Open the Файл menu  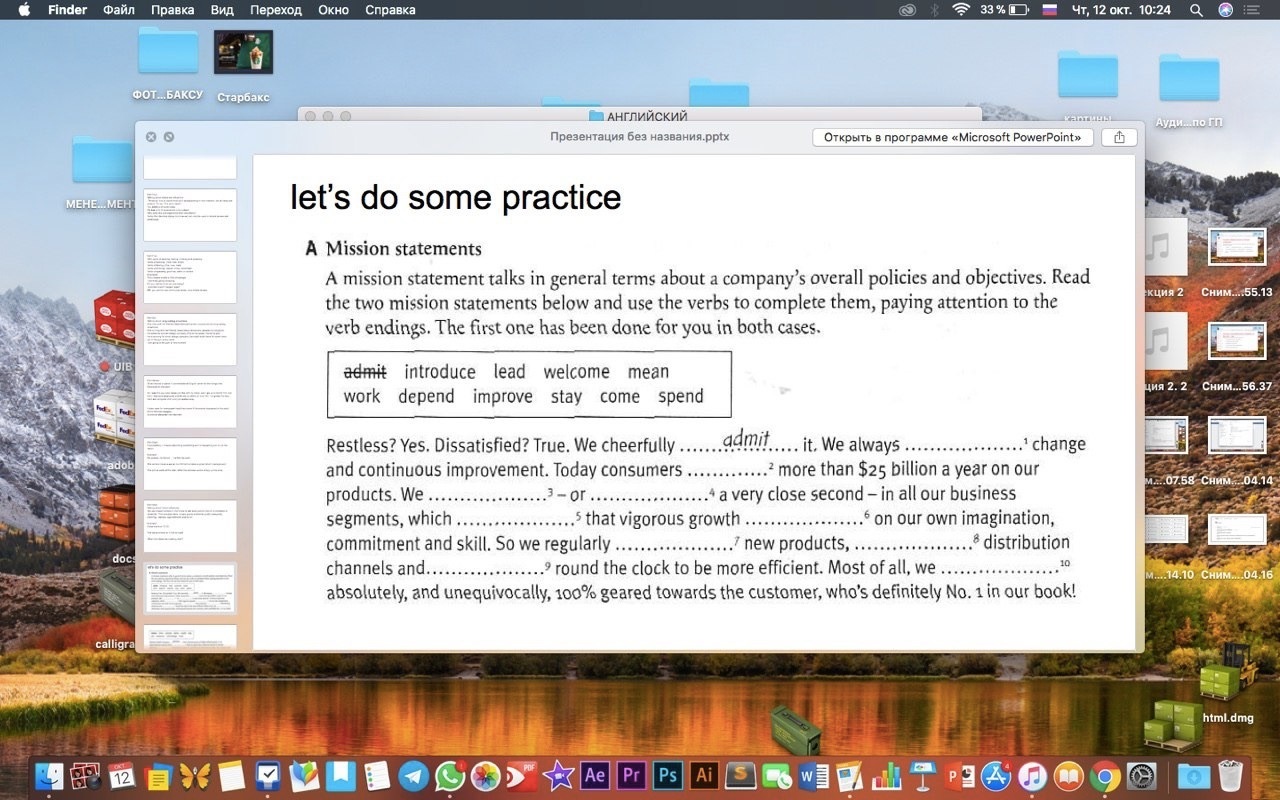pyautogui.click(x=119, y=10)
